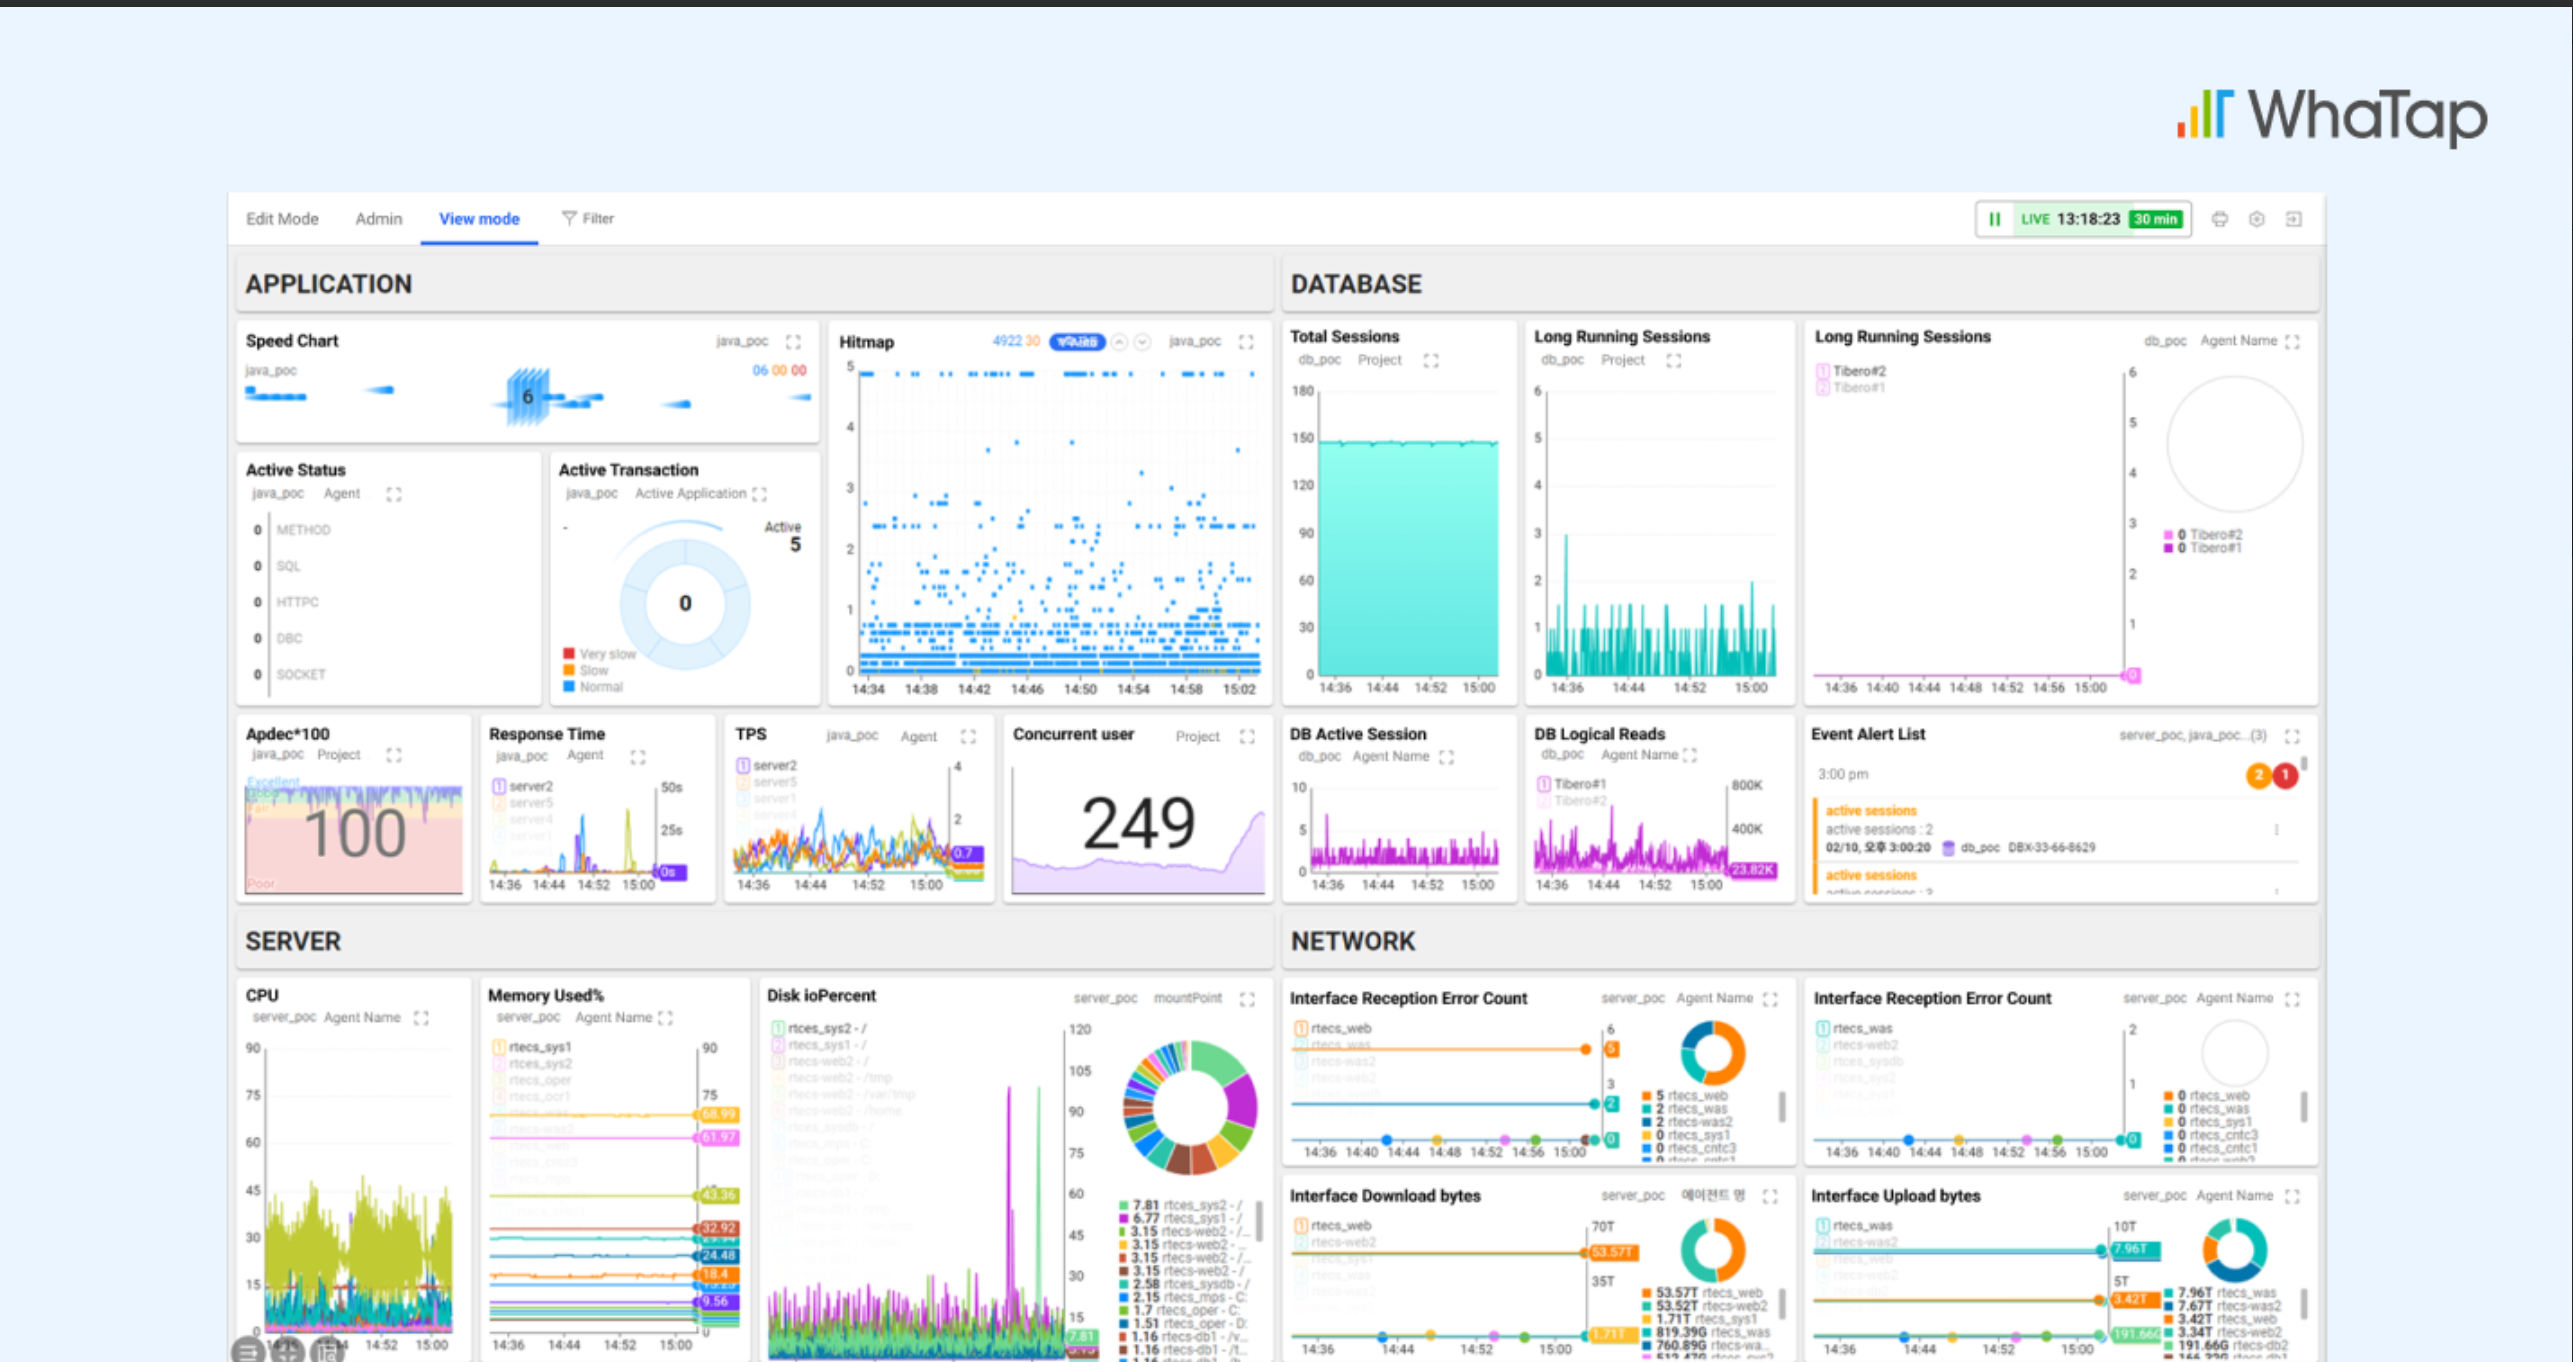This screenshot has height=1362, width=2573.
Task: Open the Filter option
Action: coord(588,219)
